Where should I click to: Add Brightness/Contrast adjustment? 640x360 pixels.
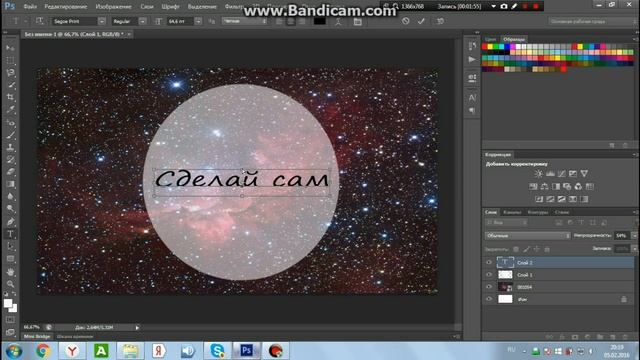tap(538, 173)
